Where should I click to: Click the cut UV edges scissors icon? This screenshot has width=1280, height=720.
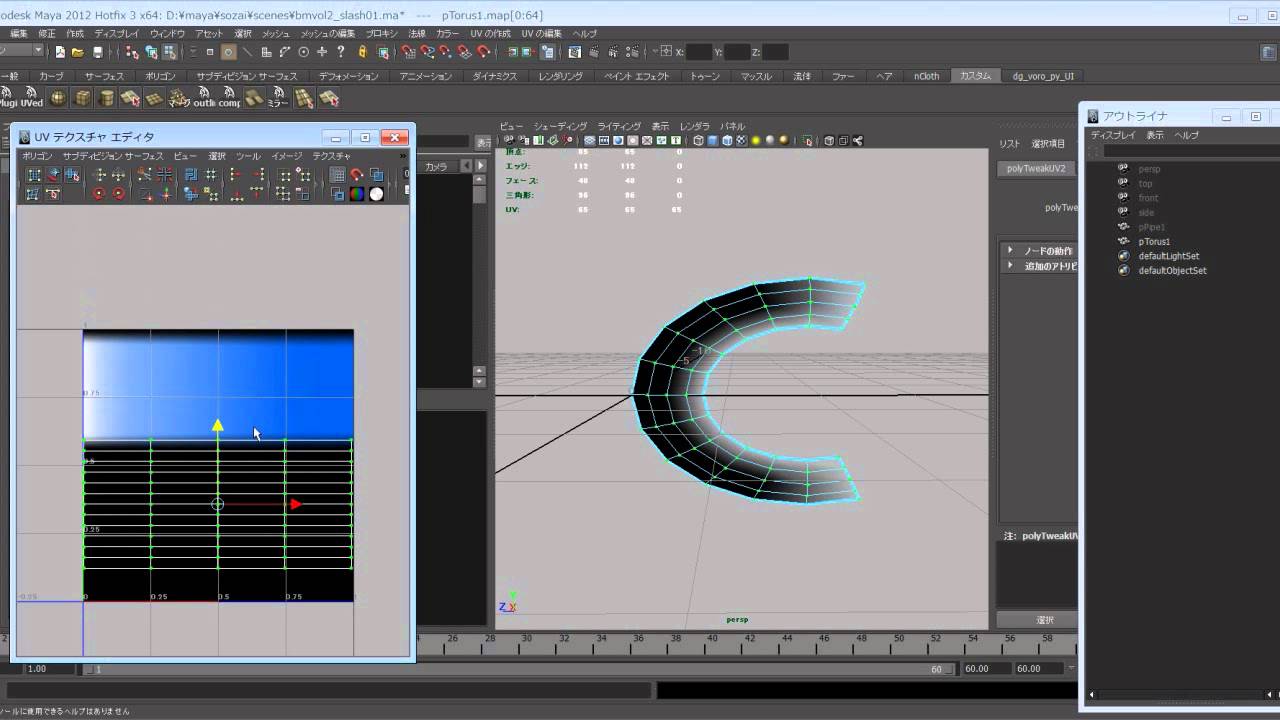pos(145,175)
